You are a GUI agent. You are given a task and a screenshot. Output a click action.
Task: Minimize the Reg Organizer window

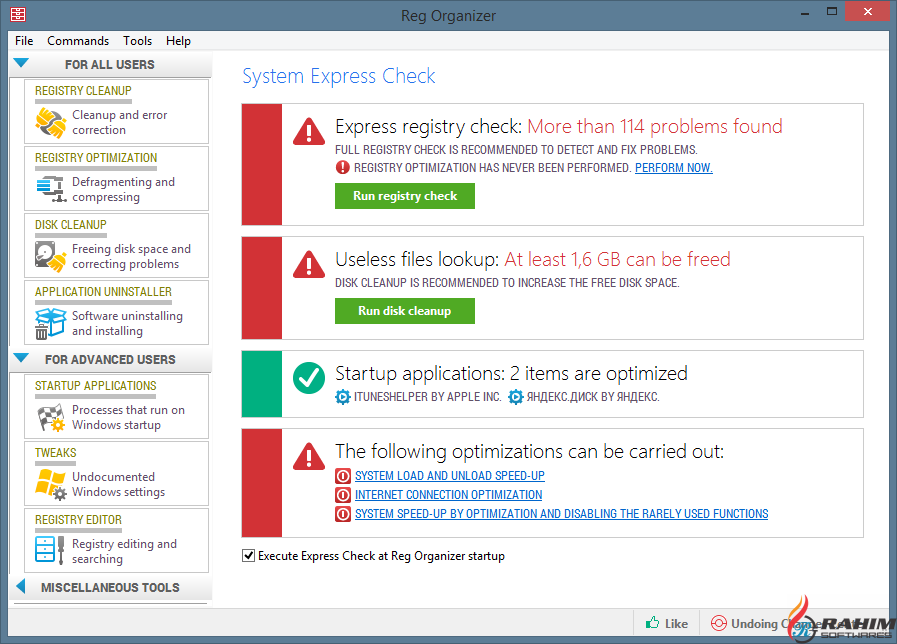pos(805,13)
